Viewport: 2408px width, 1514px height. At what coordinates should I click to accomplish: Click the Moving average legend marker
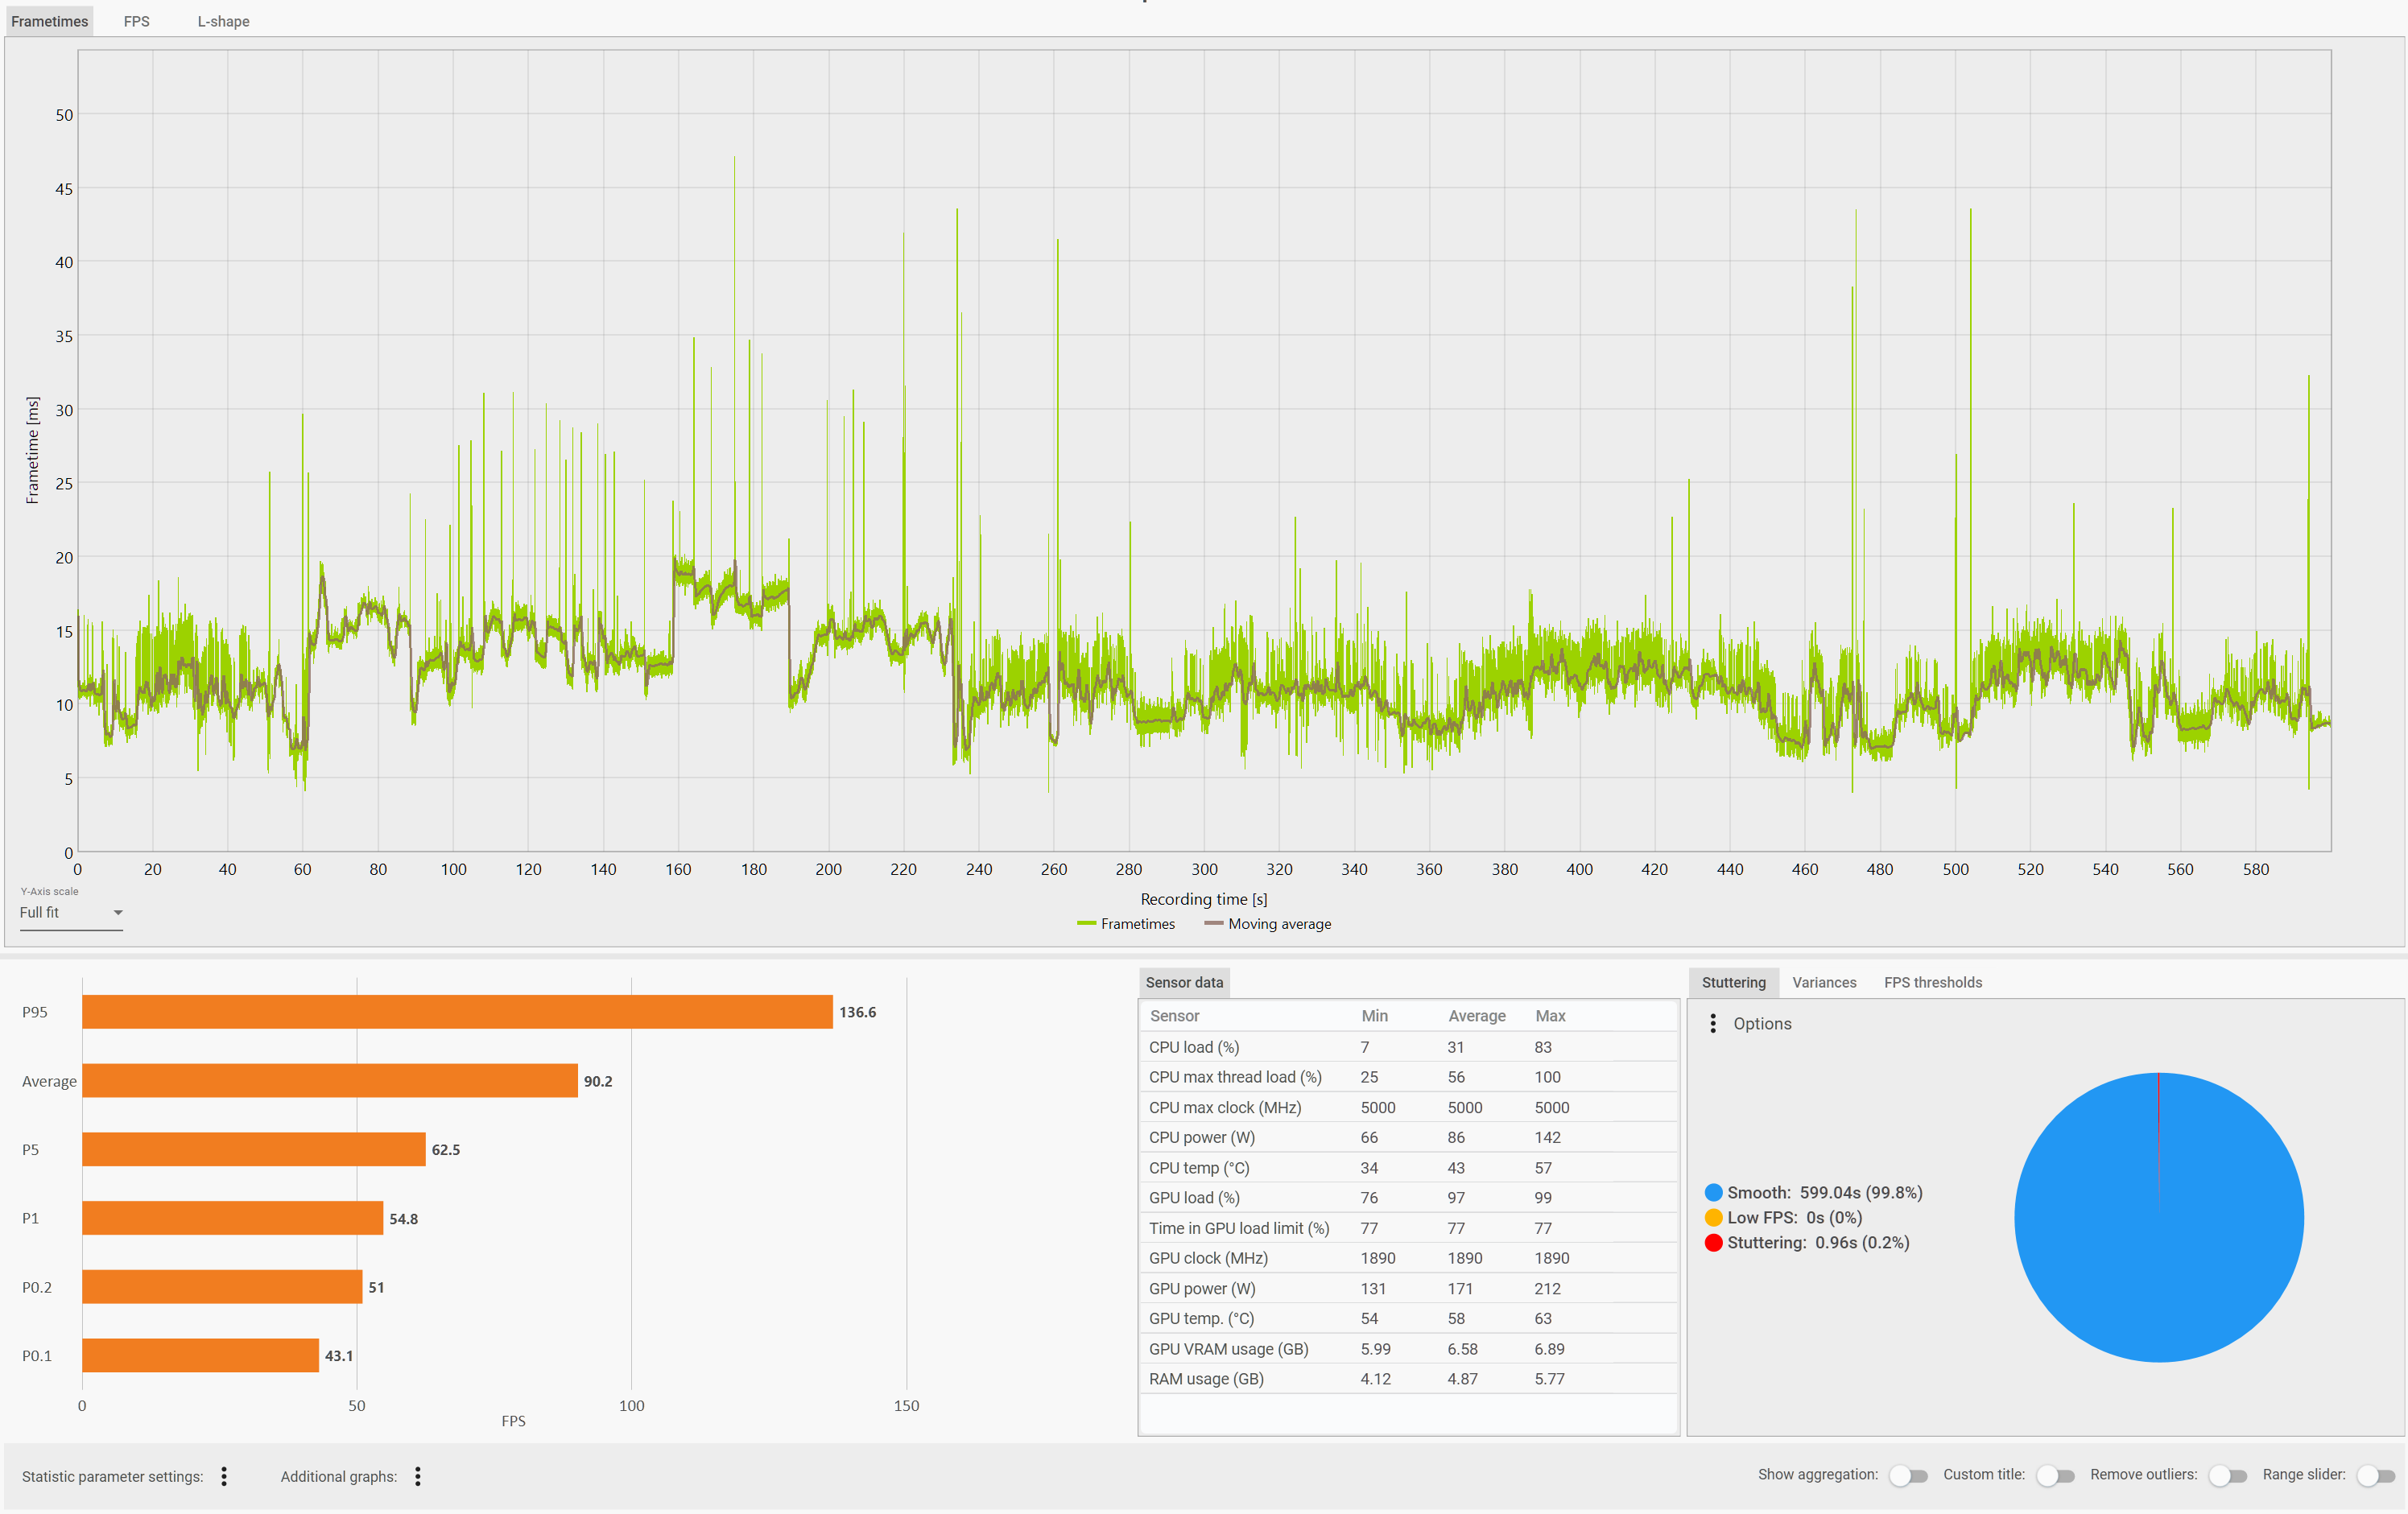point(1214,924)
